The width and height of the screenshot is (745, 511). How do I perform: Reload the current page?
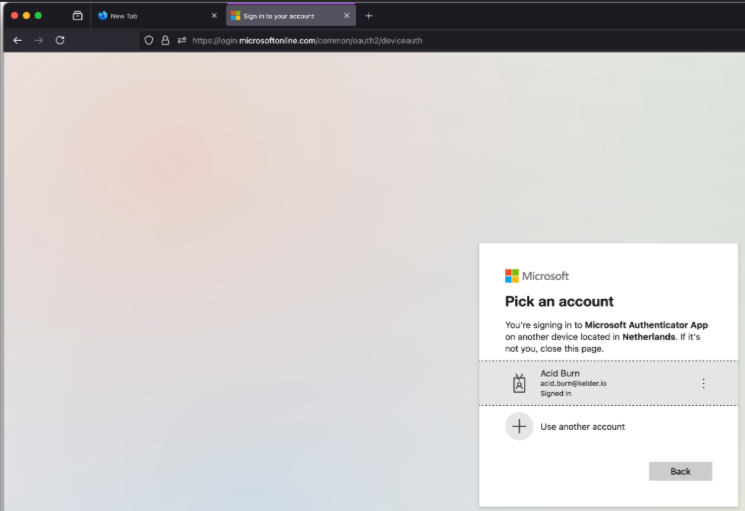click(60, 40)
